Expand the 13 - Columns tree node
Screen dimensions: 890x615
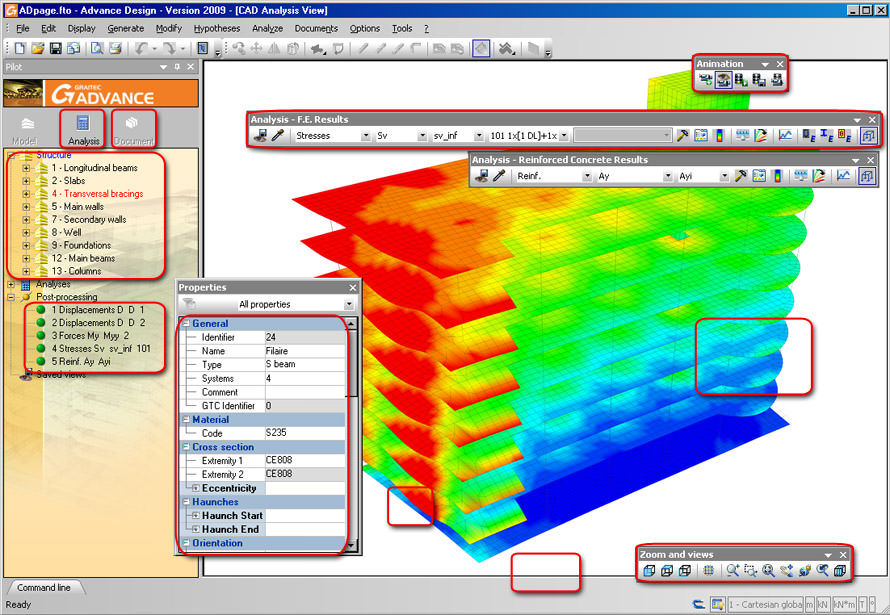tap(26, 271)
